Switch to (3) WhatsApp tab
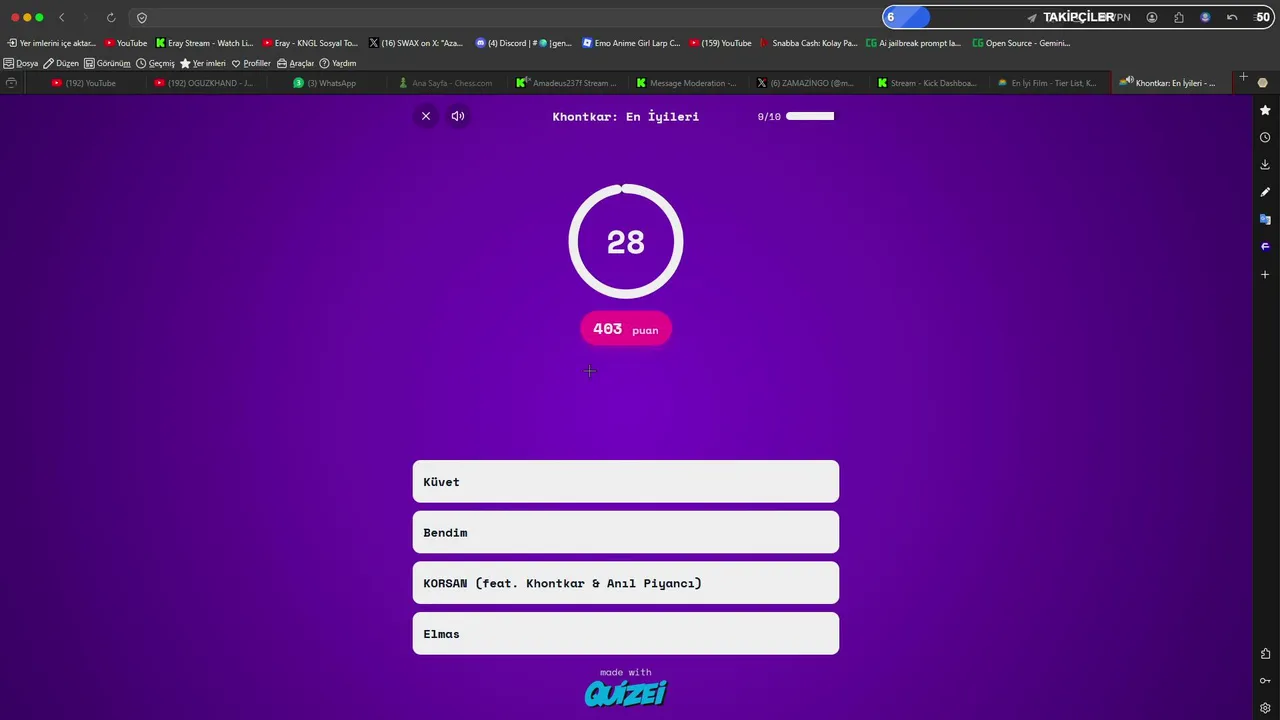1280x720 pixels. [325, 83]
